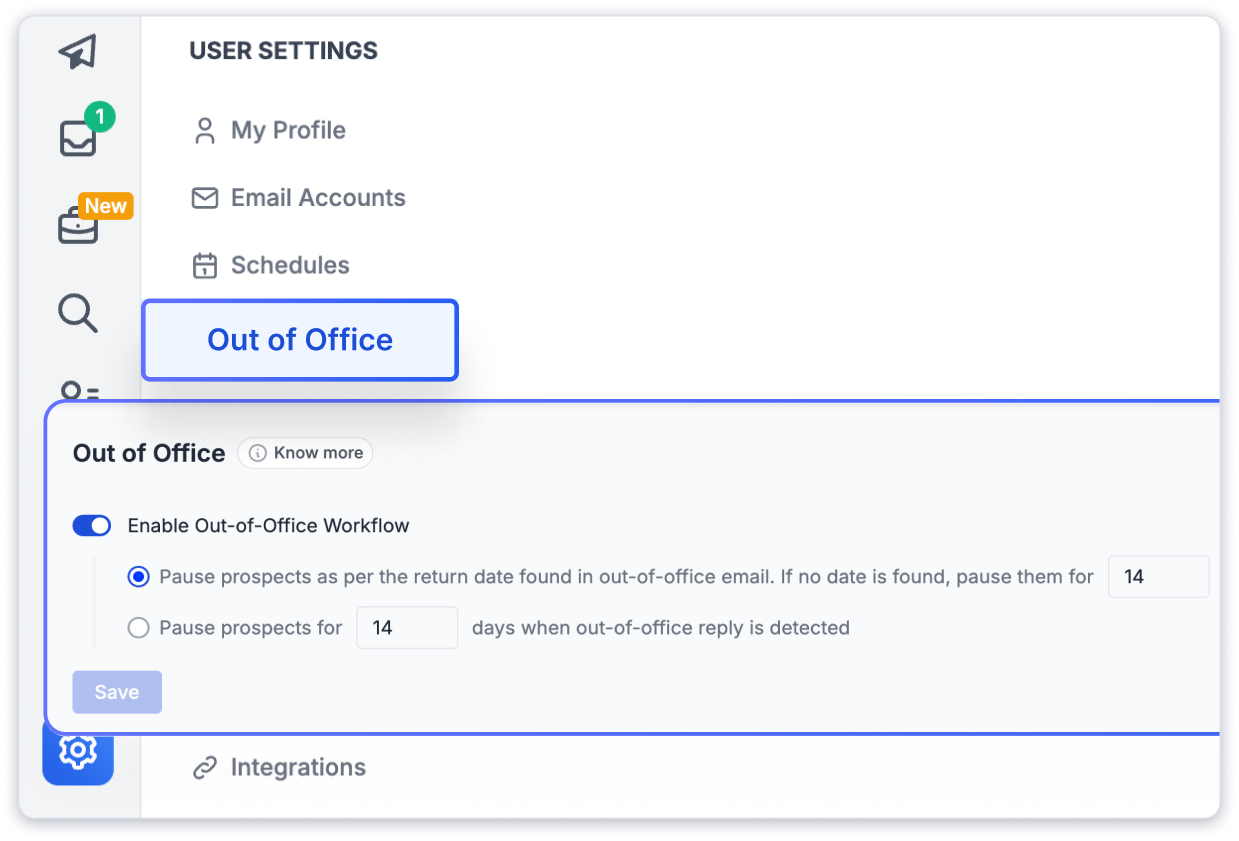Open the briefcase icon marked New
1239x841 pixels.
tap(78, 227)
